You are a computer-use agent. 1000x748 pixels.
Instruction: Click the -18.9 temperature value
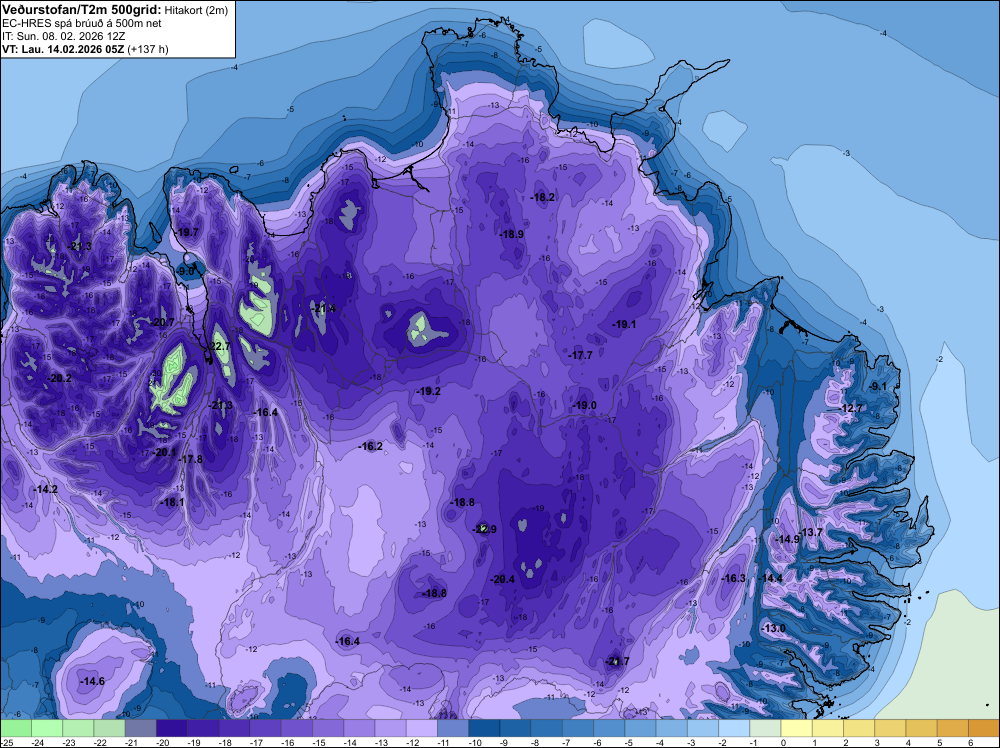point(511,234)
